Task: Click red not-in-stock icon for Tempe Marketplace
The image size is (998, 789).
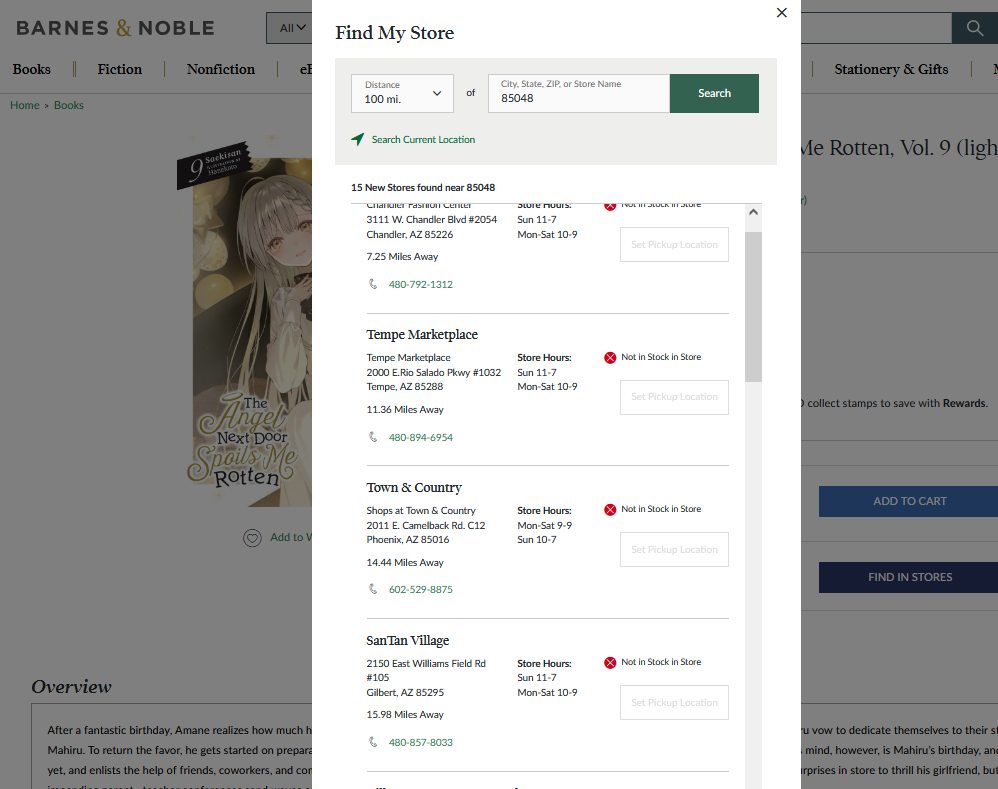Action: point(610,358)
